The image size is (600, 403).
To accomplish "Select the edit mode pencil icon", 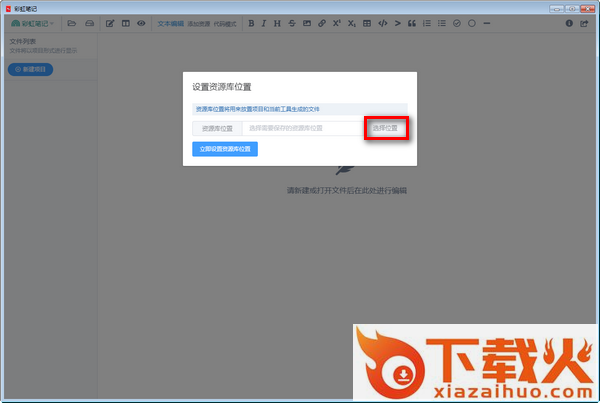I will click(110, 23).
